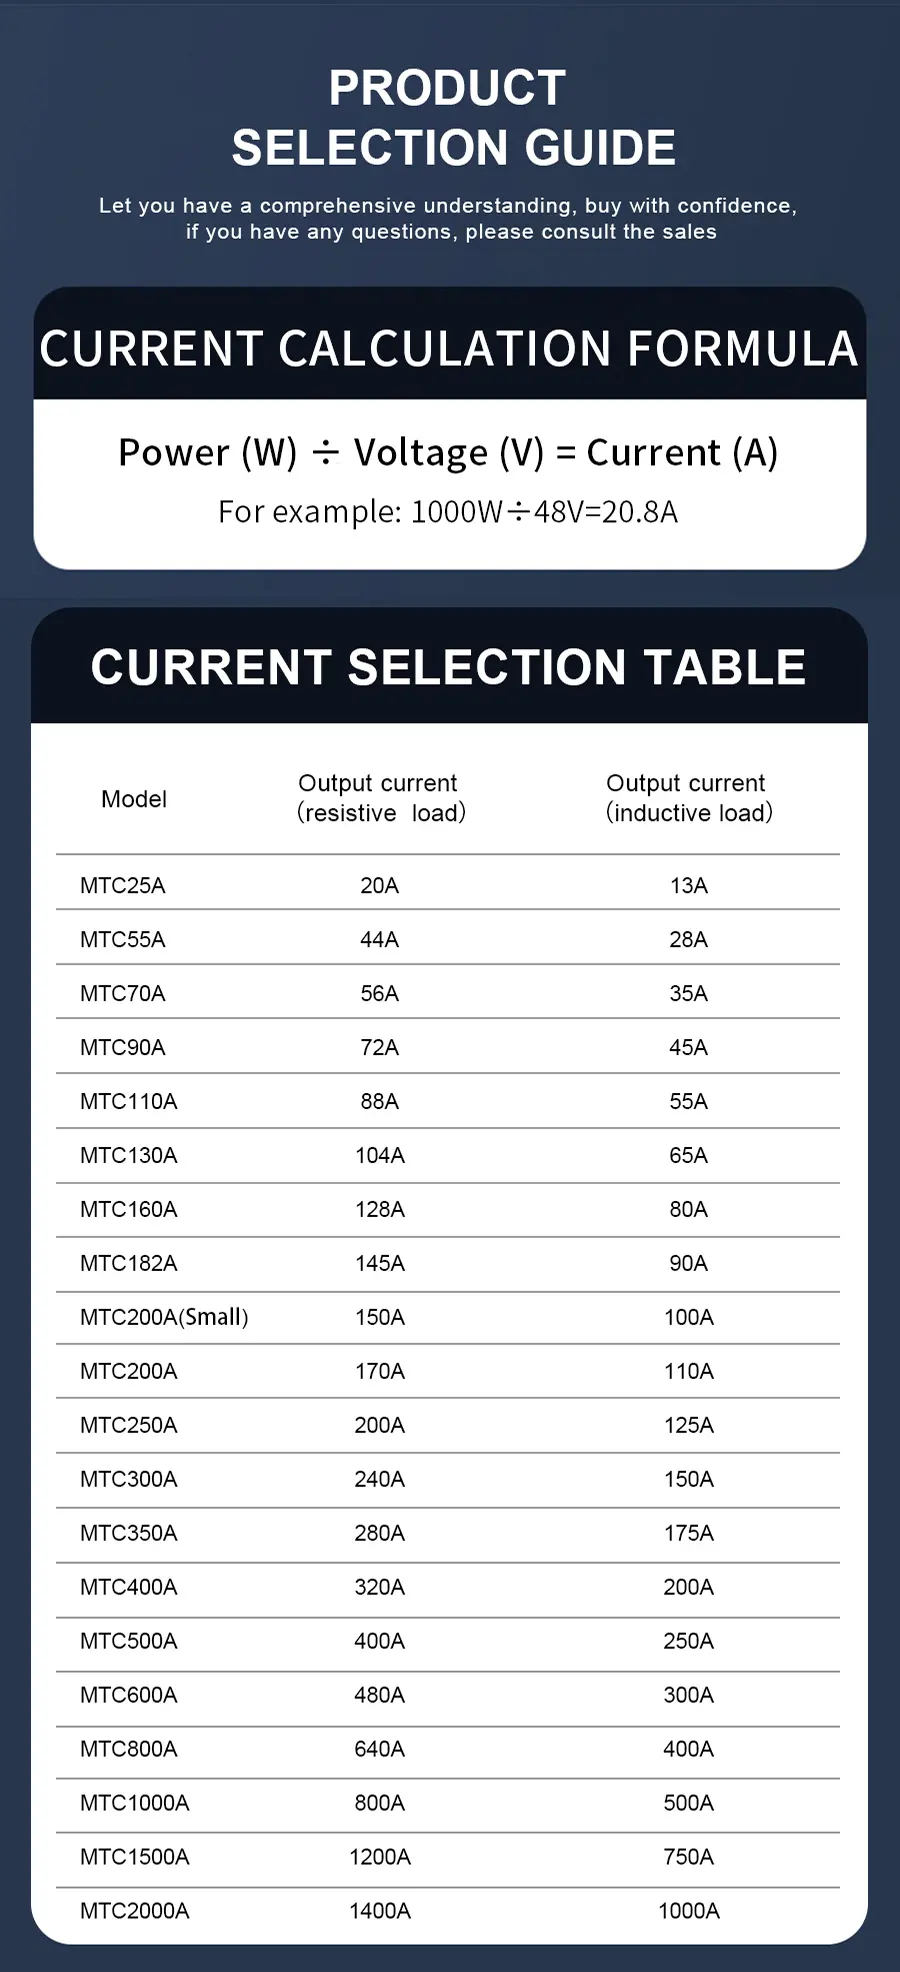Click the Model column header
The height and width of the screenshot is (1972, 900).
click(x=134, y=799)
